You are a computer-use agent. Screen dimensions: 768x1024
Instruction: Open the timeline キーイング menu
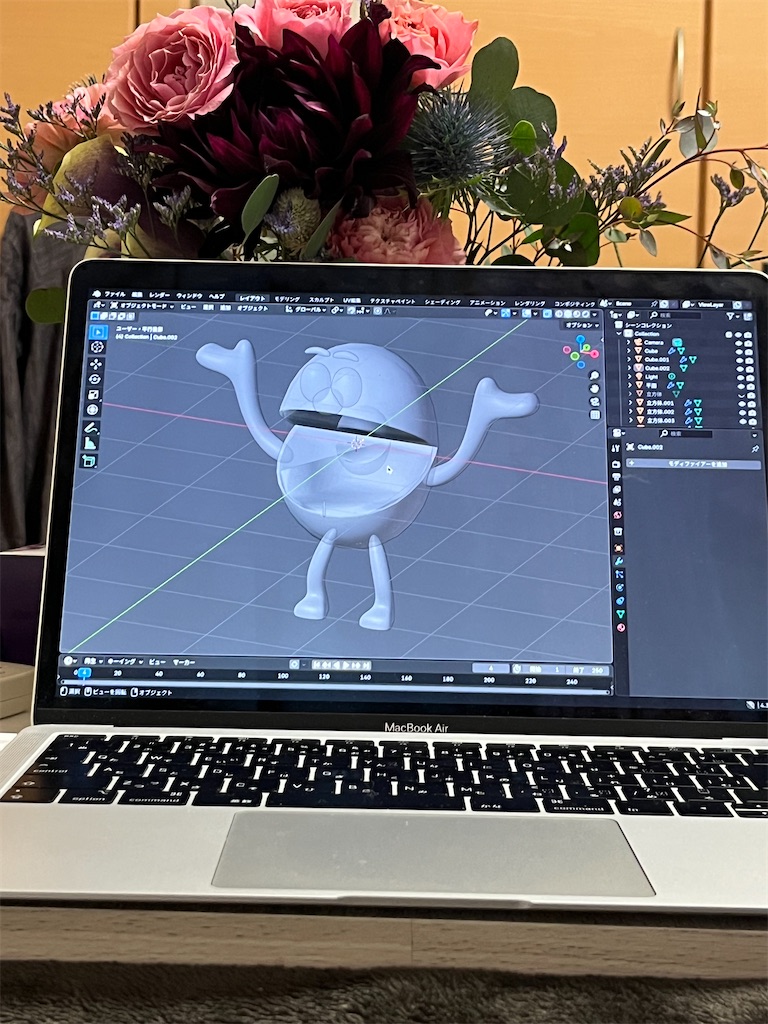pyautogui.click(x=125, y=661)
